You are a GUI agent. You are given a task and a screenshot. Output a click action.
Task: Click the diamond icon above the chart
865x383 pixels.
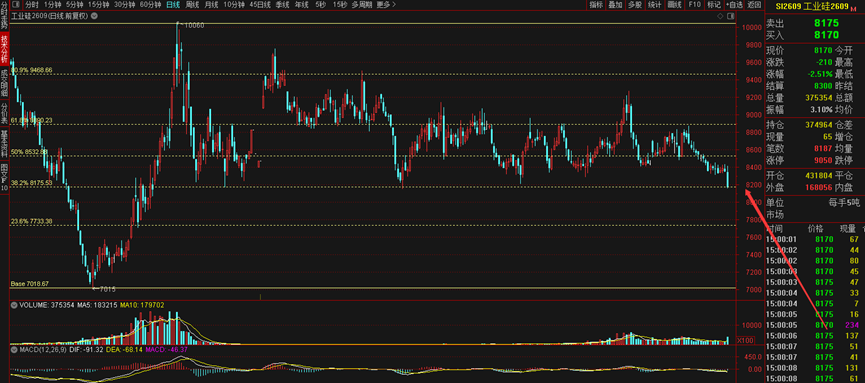tap(720, 16)
